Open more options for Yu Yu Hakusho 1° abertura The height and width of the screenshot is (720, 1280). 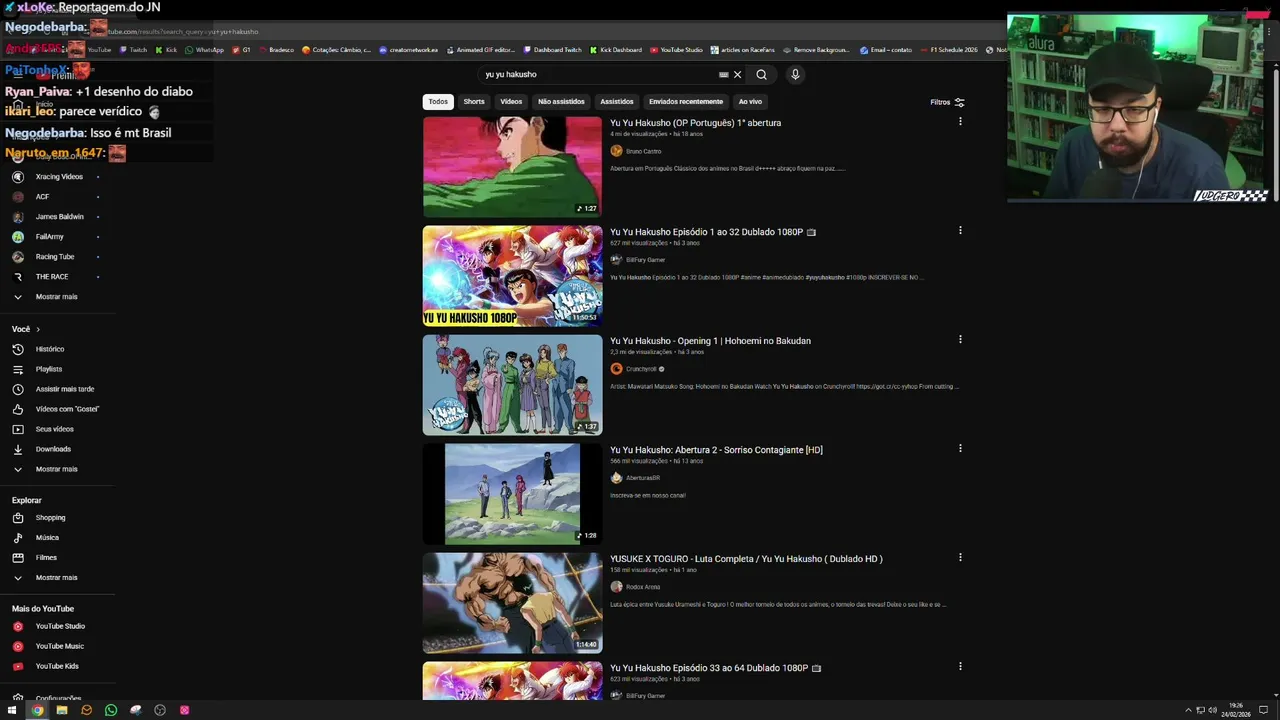point(960,121)
